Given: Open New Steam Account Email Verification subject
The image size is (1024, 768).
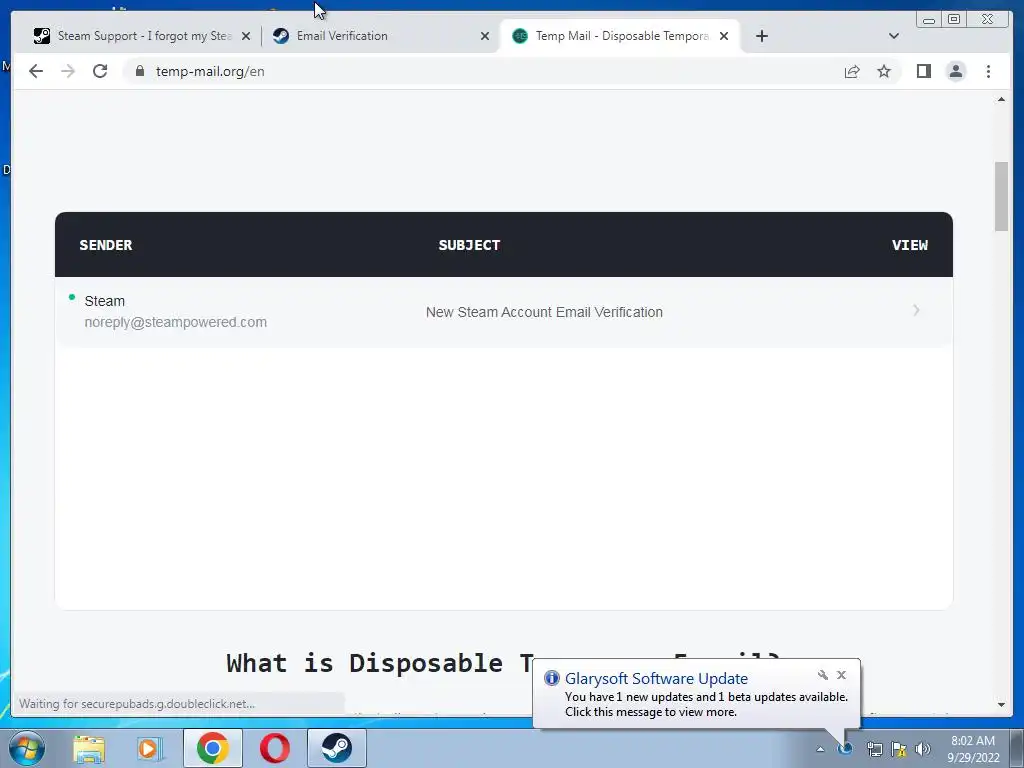Looking at the screenshot, I should [544, 312].
